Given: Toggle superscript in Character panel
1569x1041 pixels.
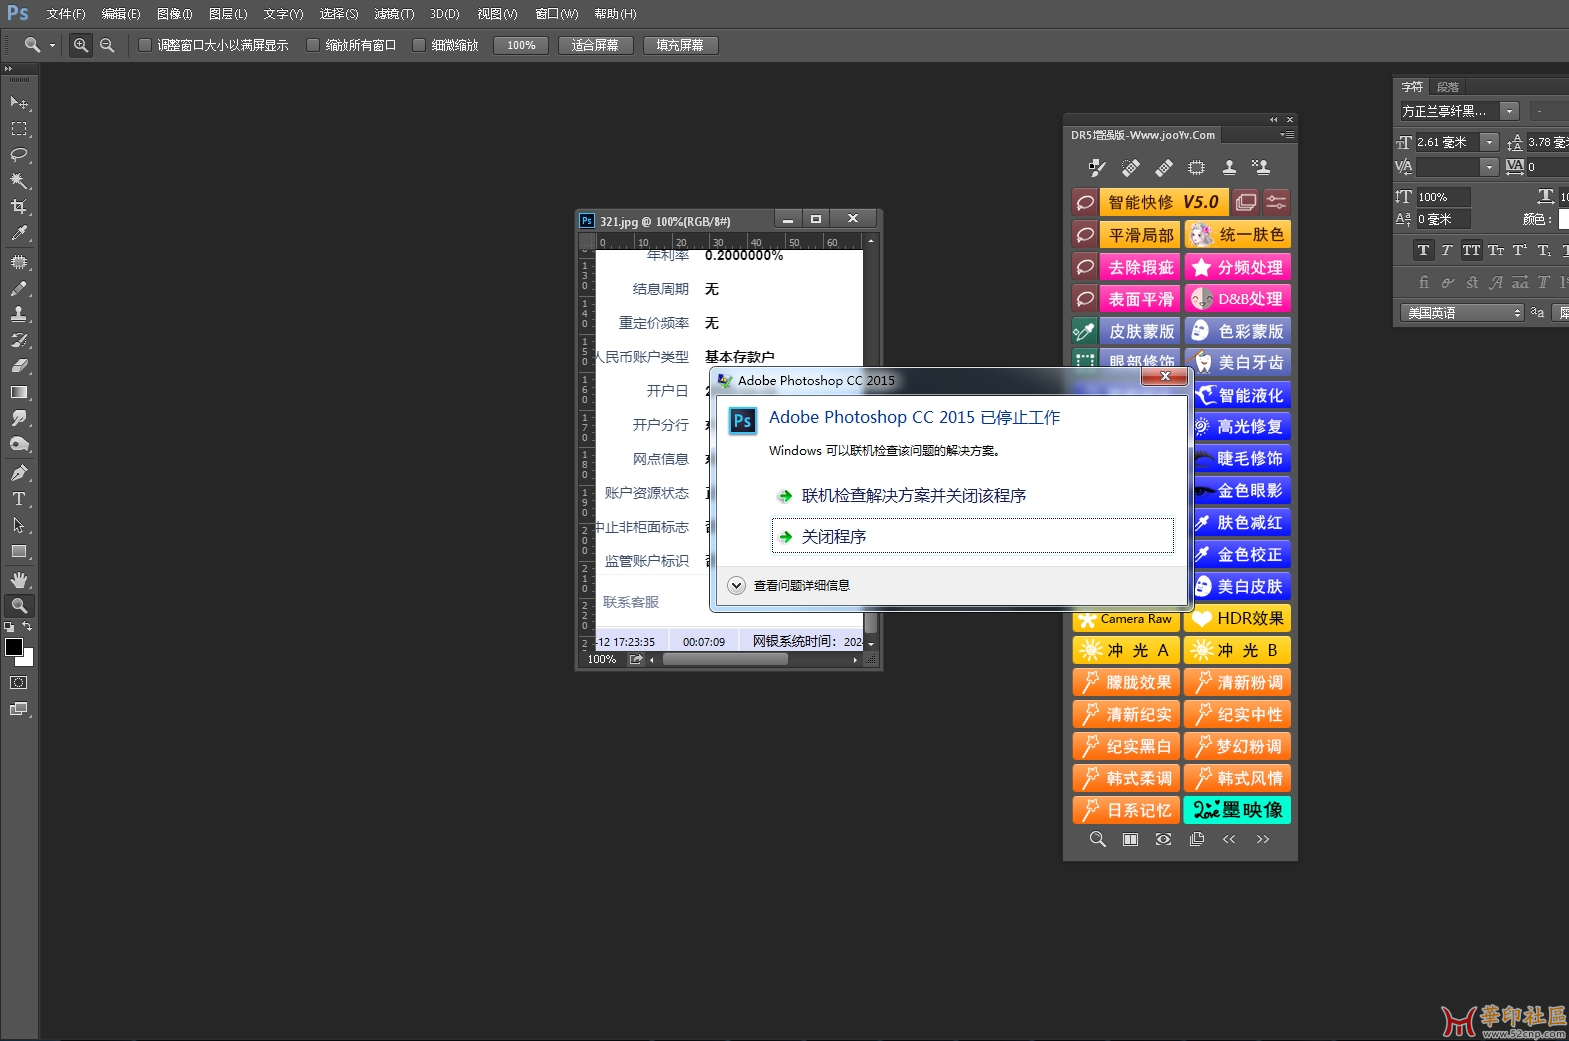Looking at the screenshot, I should pos(1520,250).
